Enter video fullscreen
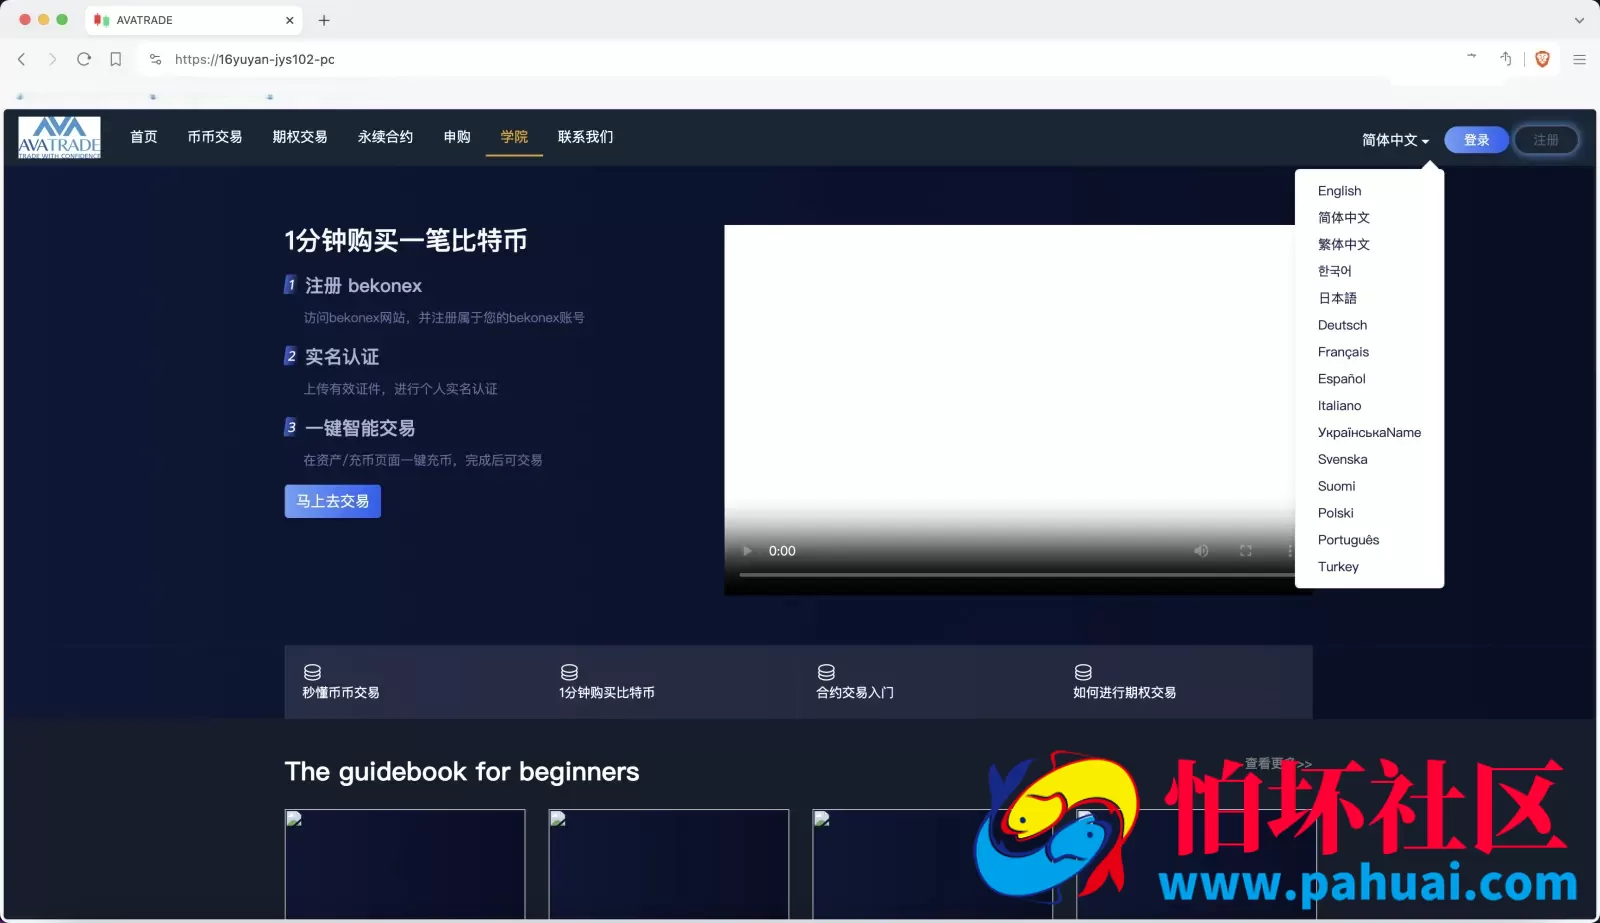The width and height of the screenshot is (1600, 923). pyautogui.click(x=1246, y=551)
